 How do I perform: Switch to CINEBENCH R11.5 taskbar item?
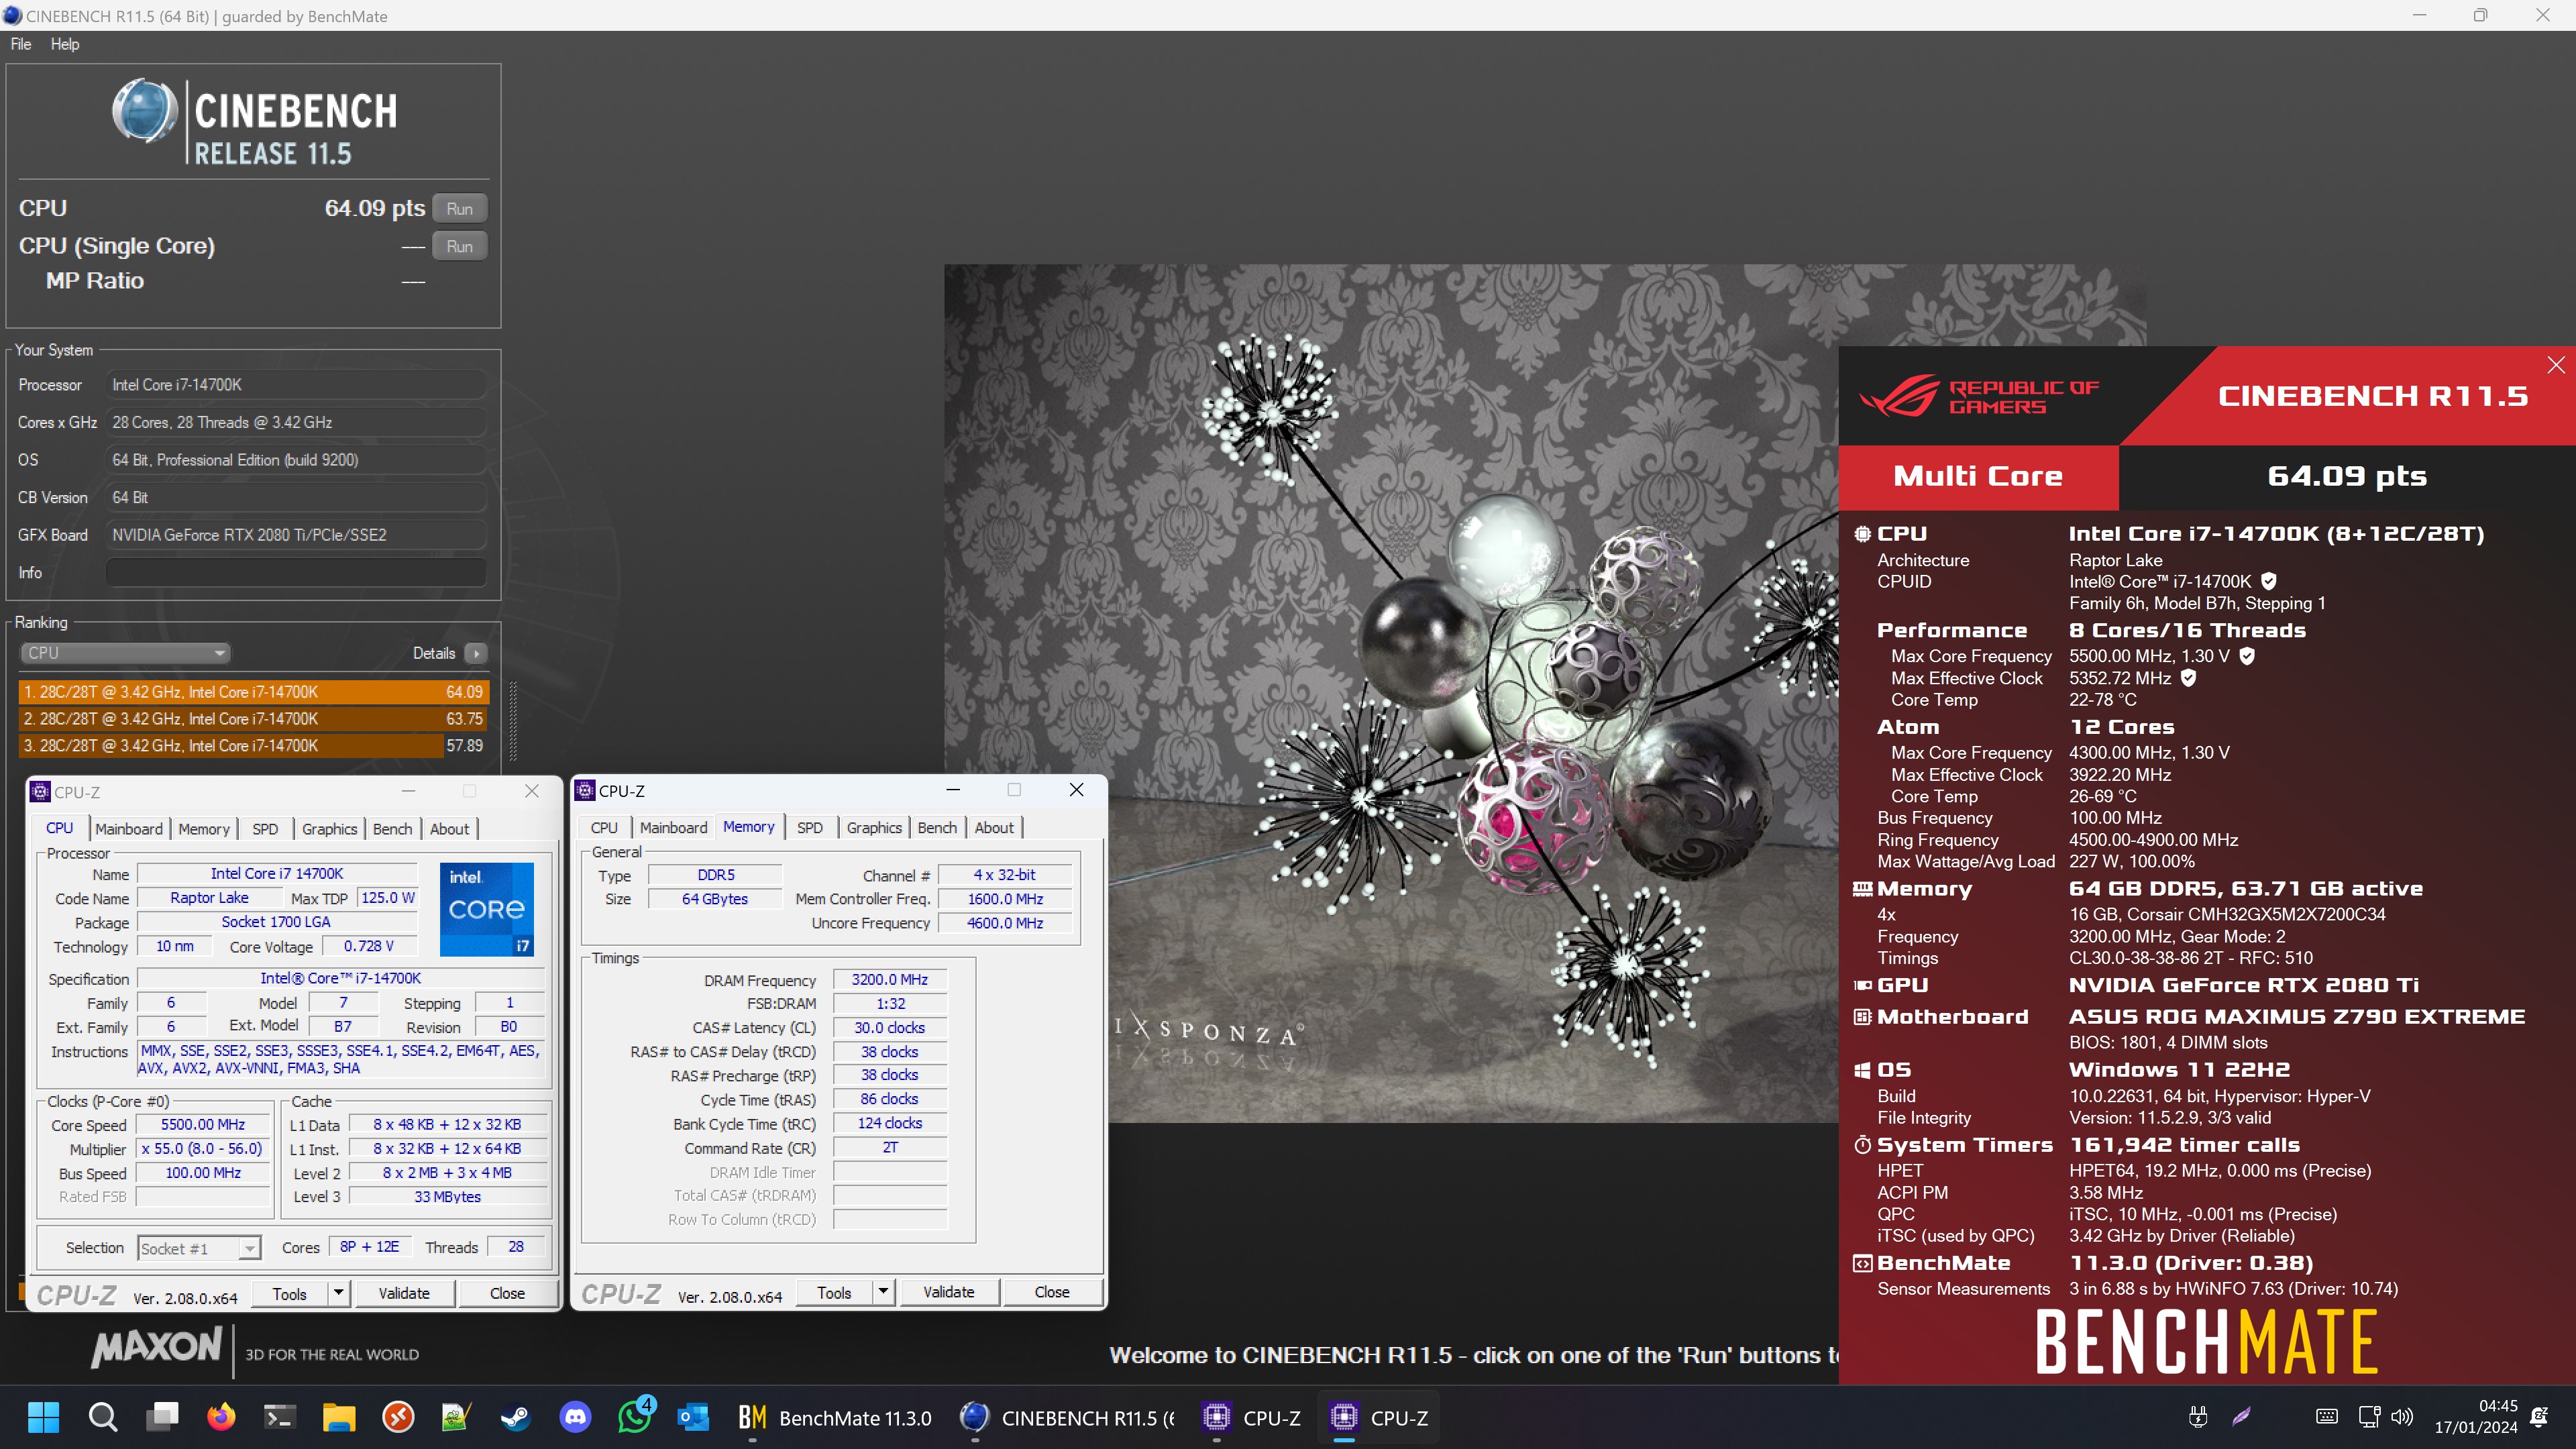pos(1068,1418)
